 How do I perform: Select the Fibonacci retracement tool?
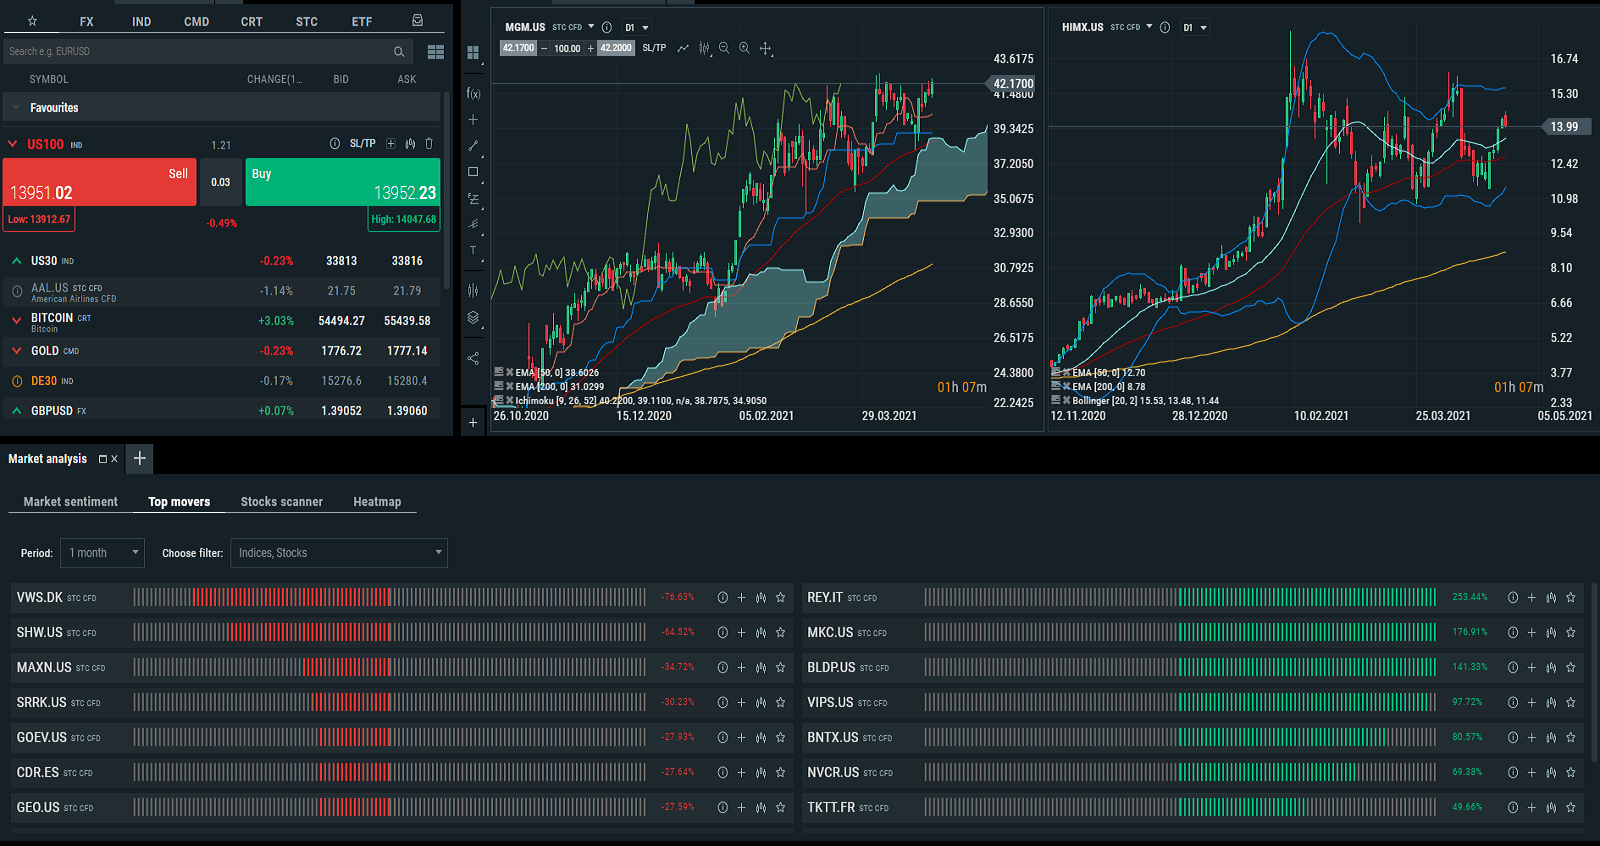pos(473,198)
